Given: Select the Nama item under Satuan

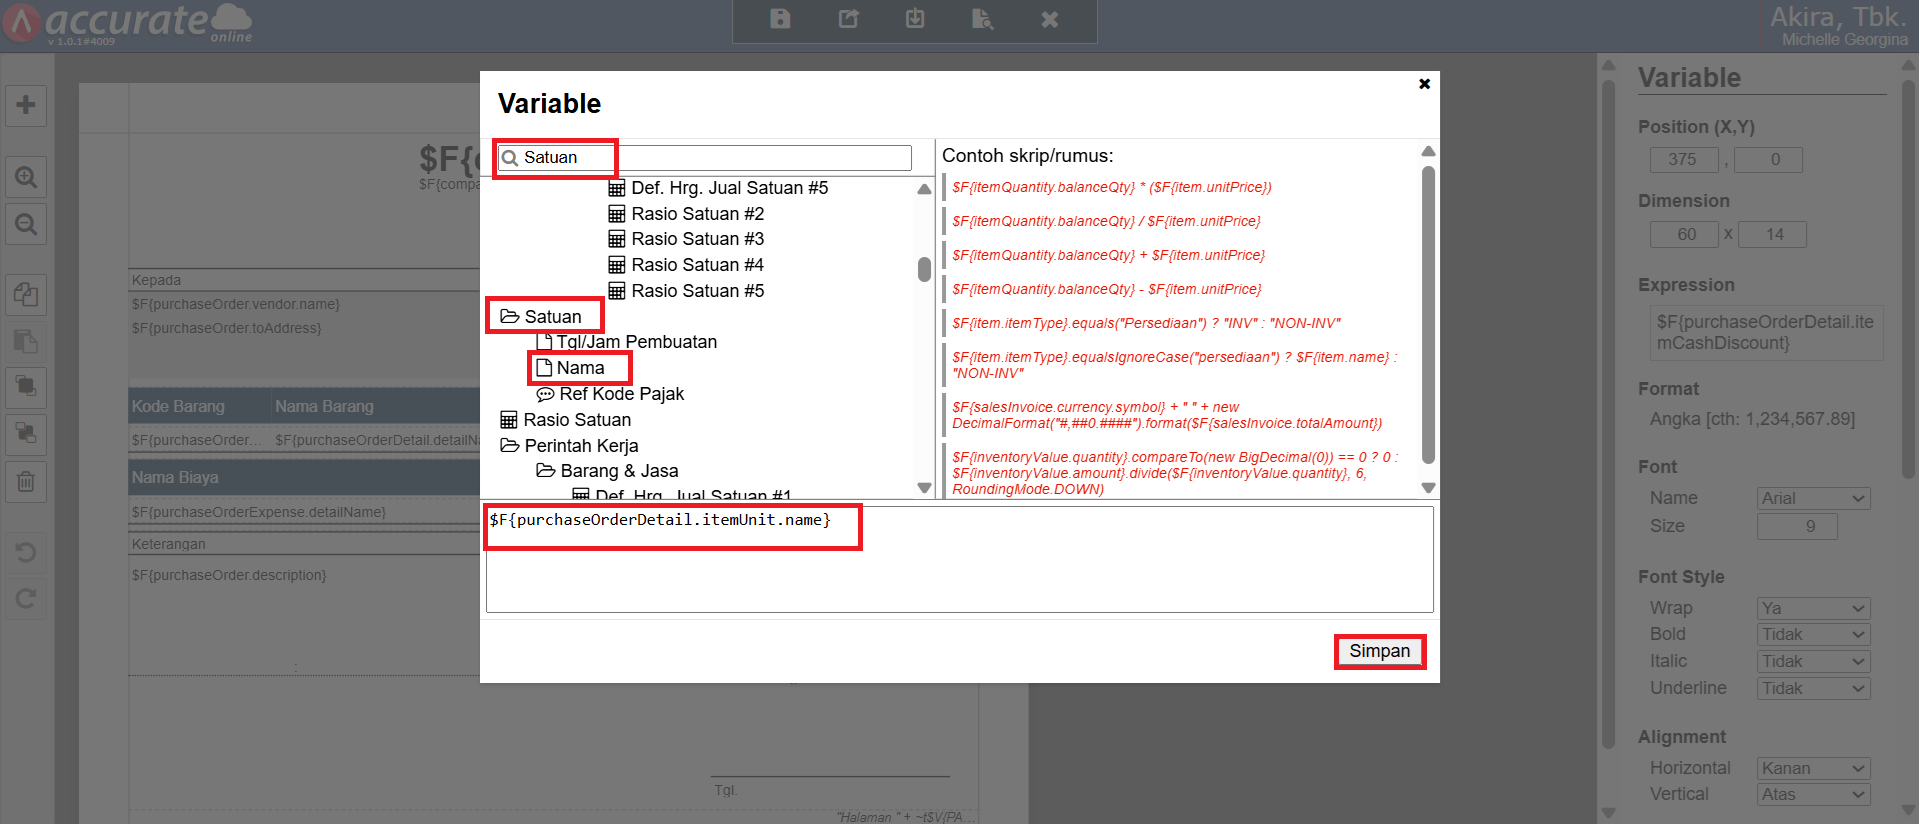Looking at the screenshot, I should pos(580,368).
